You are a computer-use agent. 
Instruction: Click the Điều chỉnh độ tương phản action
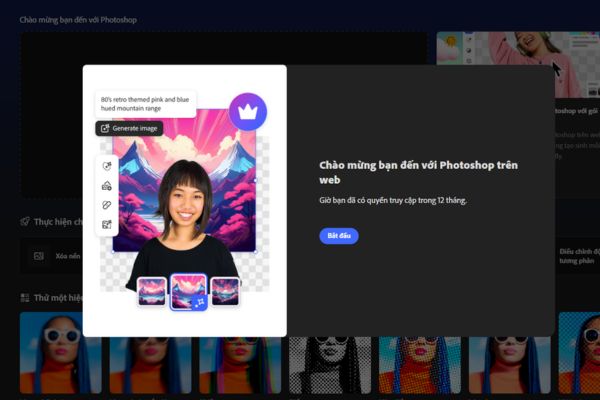click(579, 256)
